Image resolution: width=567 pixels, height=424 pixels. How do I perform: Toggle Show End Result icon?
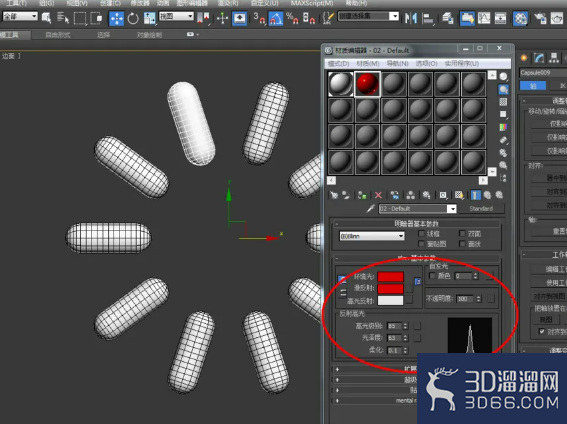[476, 195]
